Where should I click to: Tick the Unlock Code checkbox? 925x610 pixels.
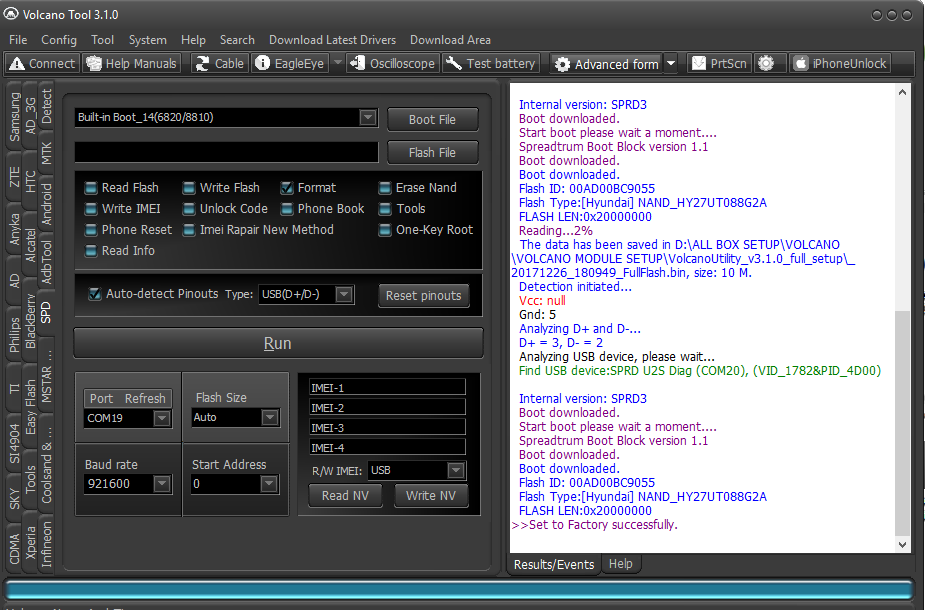[189, 209]
